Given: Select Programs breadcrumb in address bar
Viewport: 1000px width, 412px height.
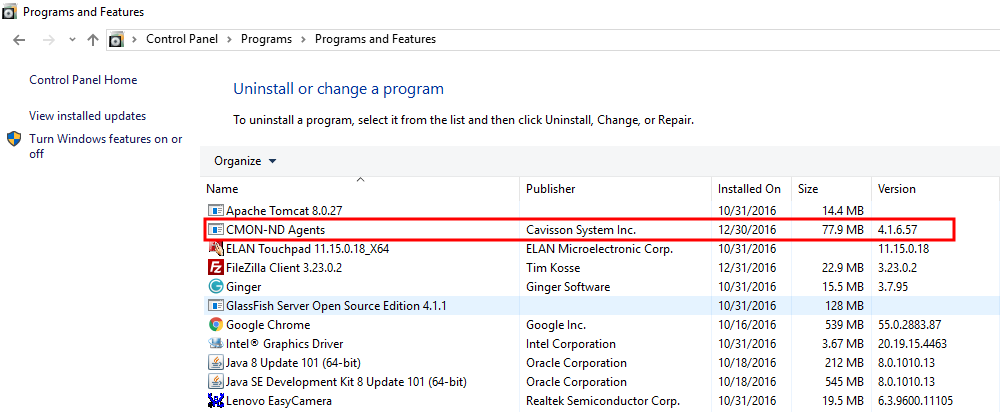Looking at the screenshot, I should (266, 39).
